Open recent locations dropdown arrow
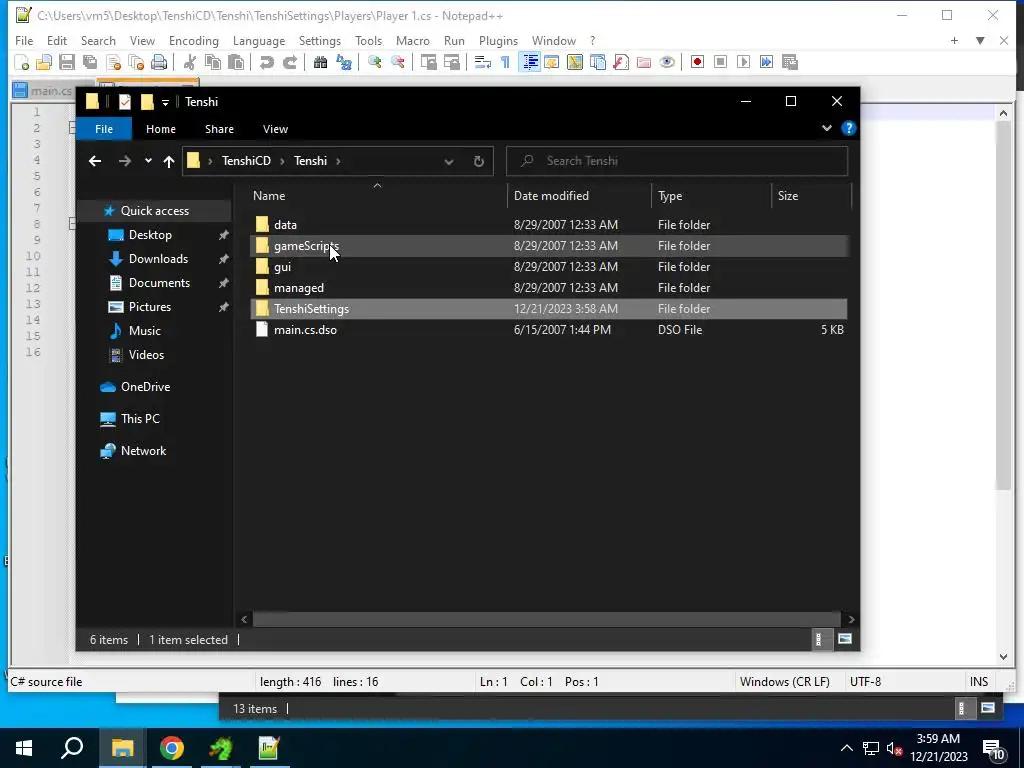 click(148, 161)
